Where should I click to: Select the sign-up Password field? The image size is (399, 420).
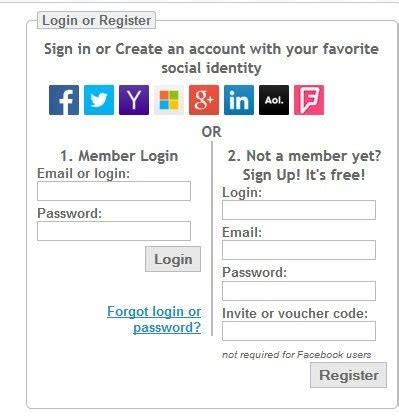[x=299, y=291]
